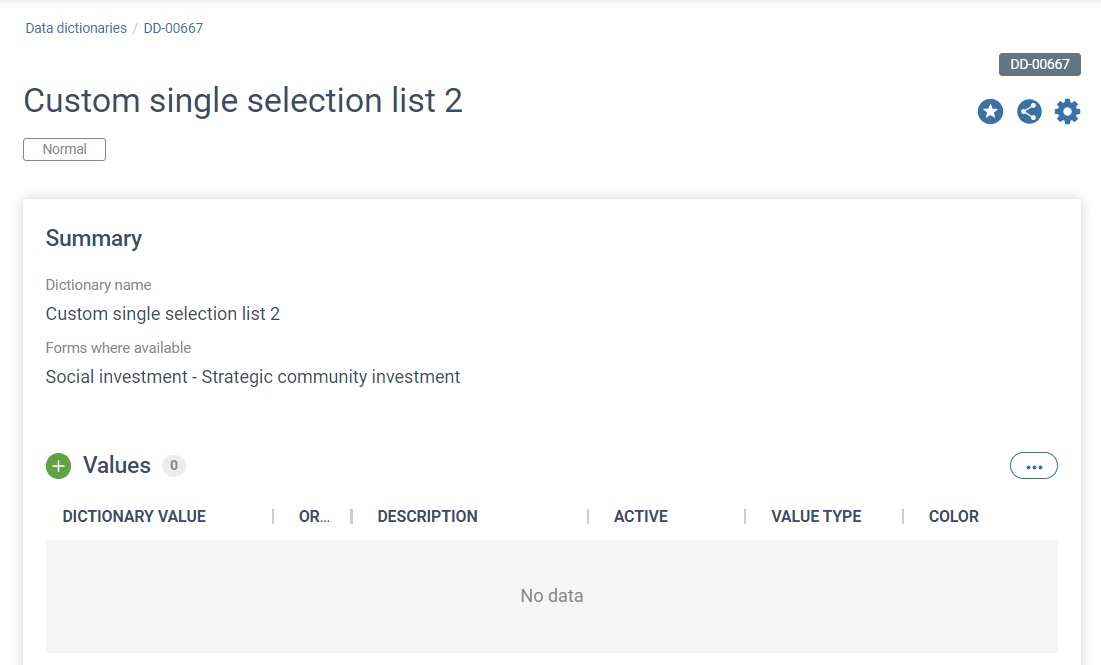Go to Data dictionaries breadcrumb

click(x=76, y=28)
